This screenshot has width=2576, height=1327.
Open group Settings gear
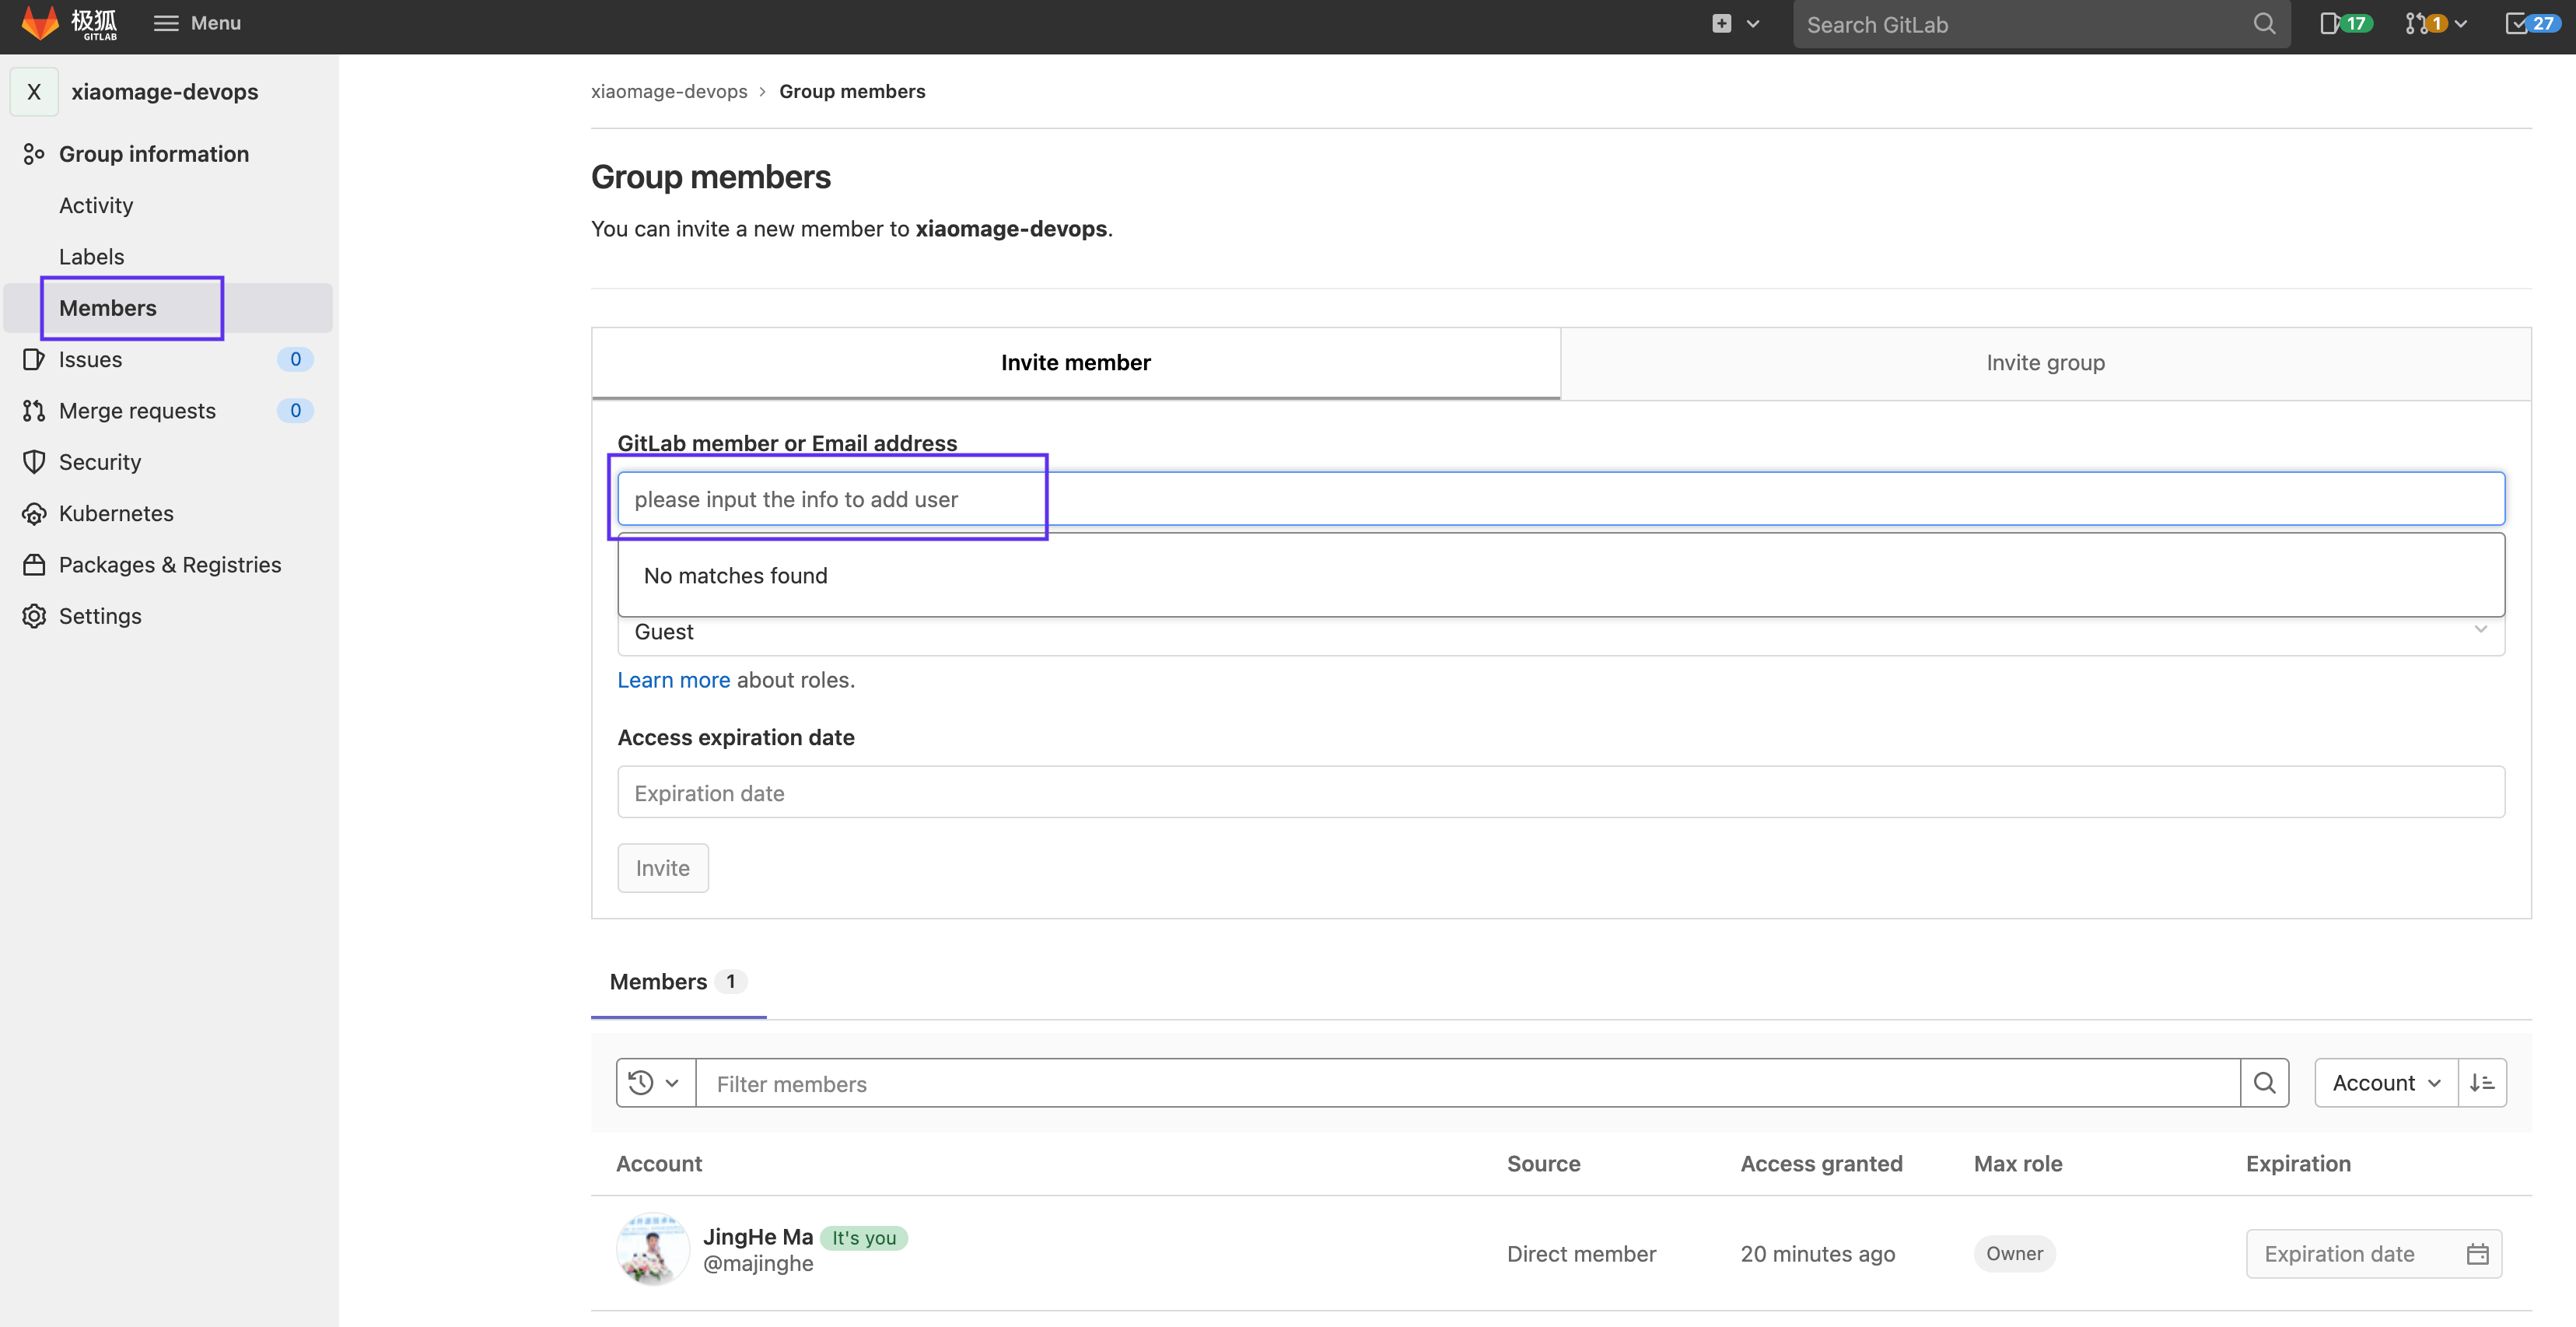click(100, 616)
